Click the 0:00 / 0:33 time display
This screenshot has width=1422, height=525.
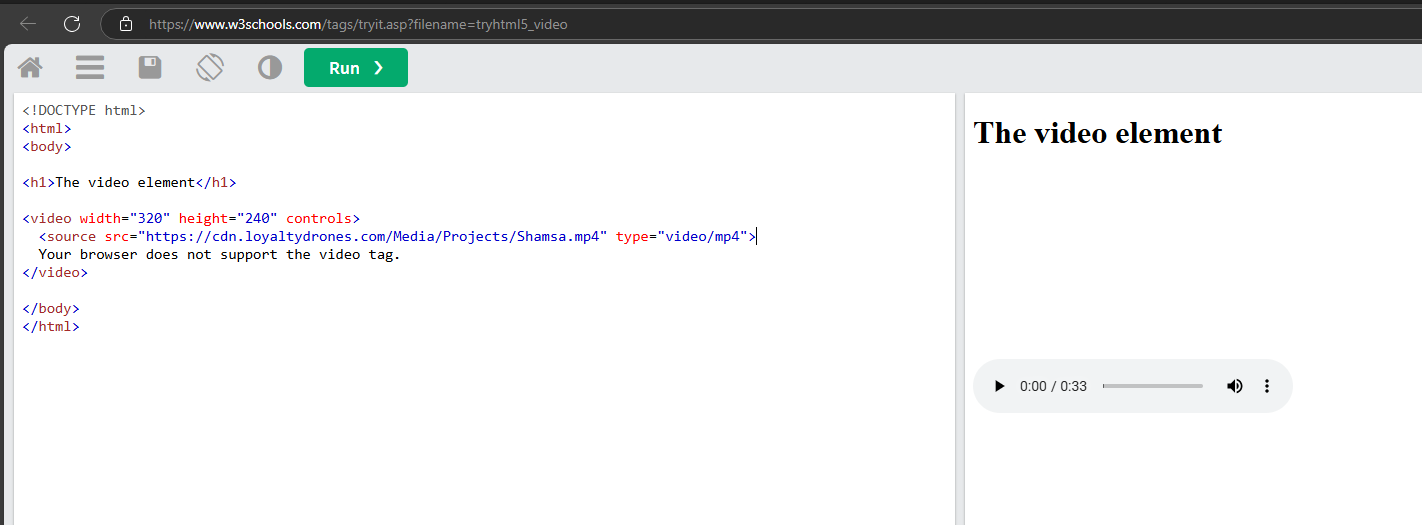(x=1053, y=386)
